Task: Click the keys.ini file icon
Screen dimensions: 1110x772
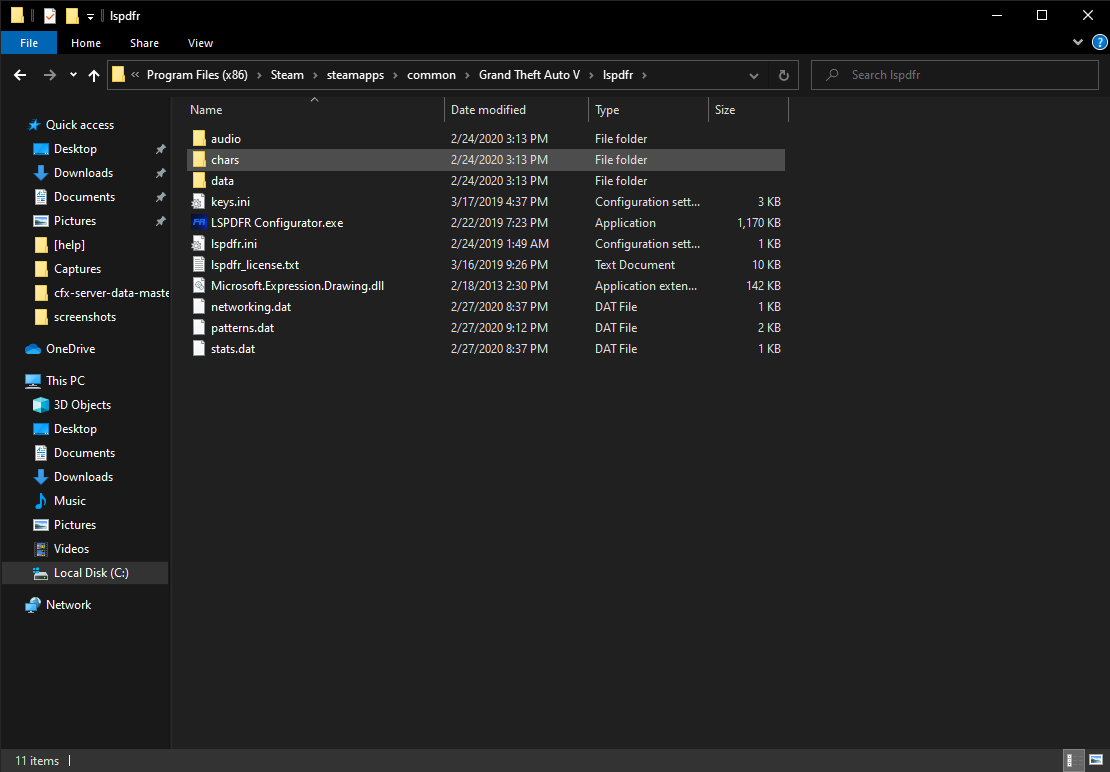Action: [199, 202]
